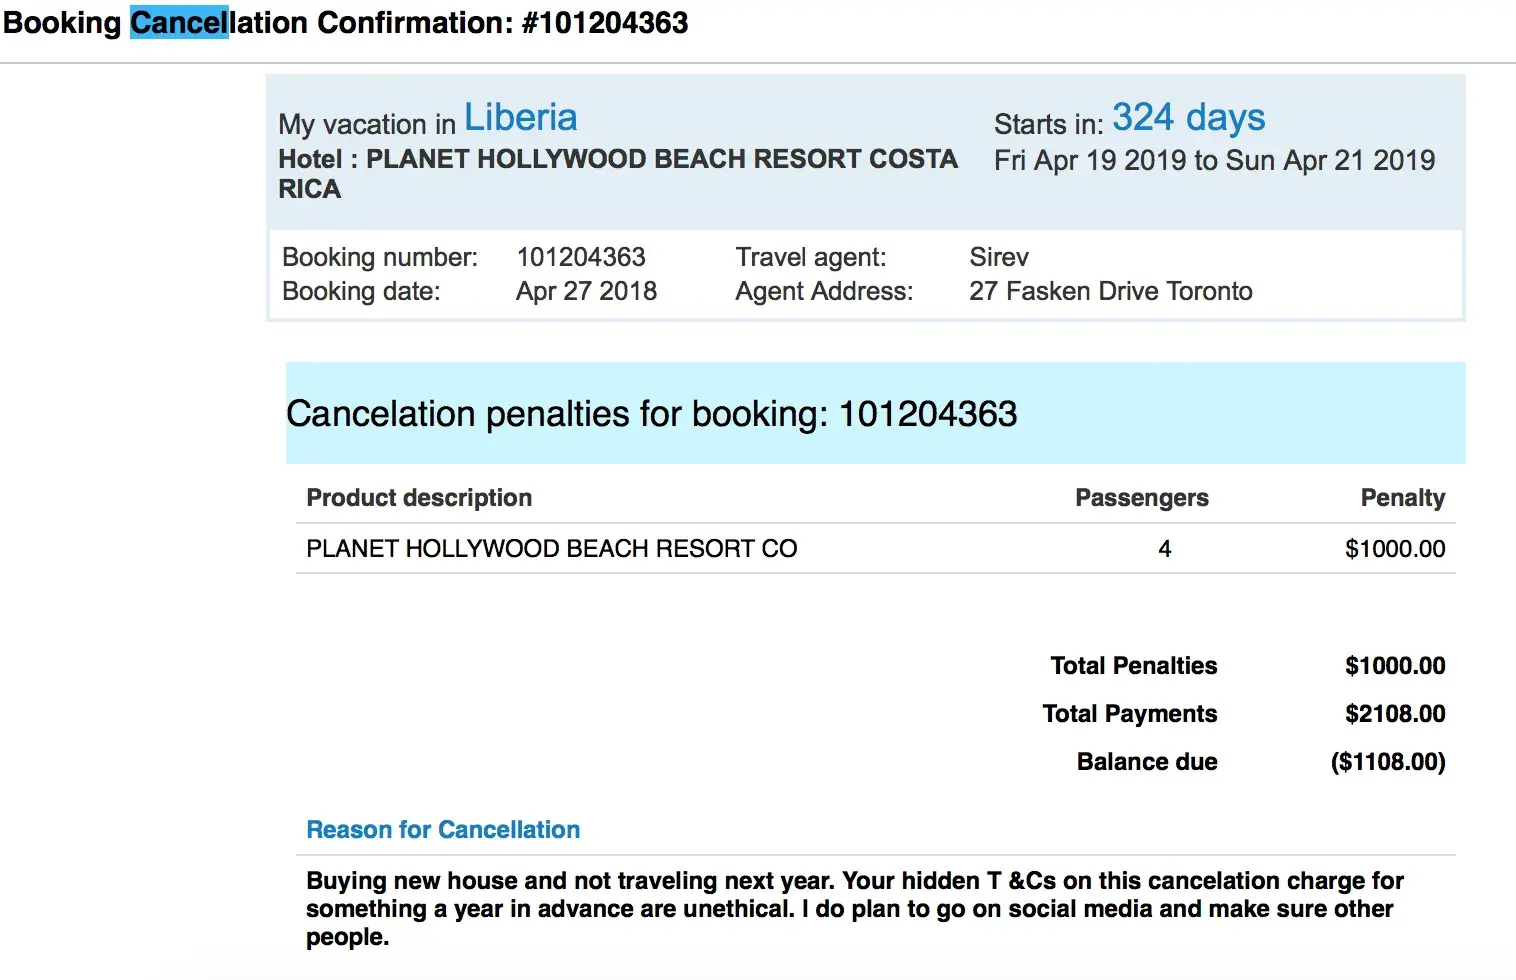
Task: Click the Reason for Cancellation heading
Action: click(443, 830)
